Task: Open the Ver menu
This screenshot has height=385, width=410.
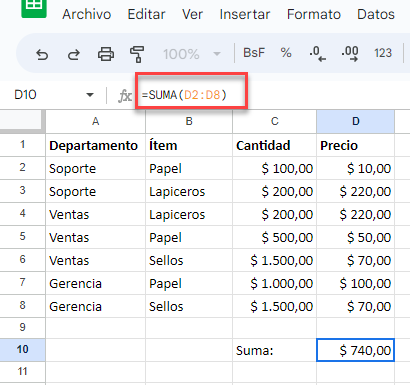Action: click(192, 14)
